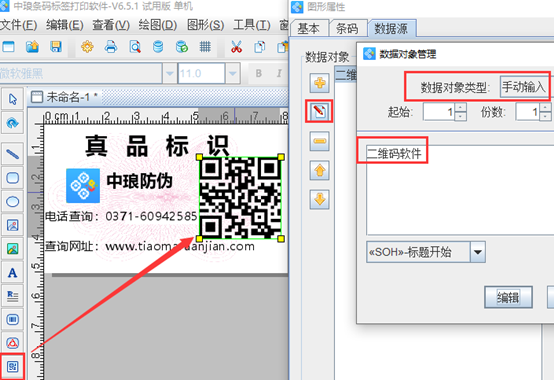
Task: Select the triangle-in-circle tool in the left toolbar
Action: 13,343
